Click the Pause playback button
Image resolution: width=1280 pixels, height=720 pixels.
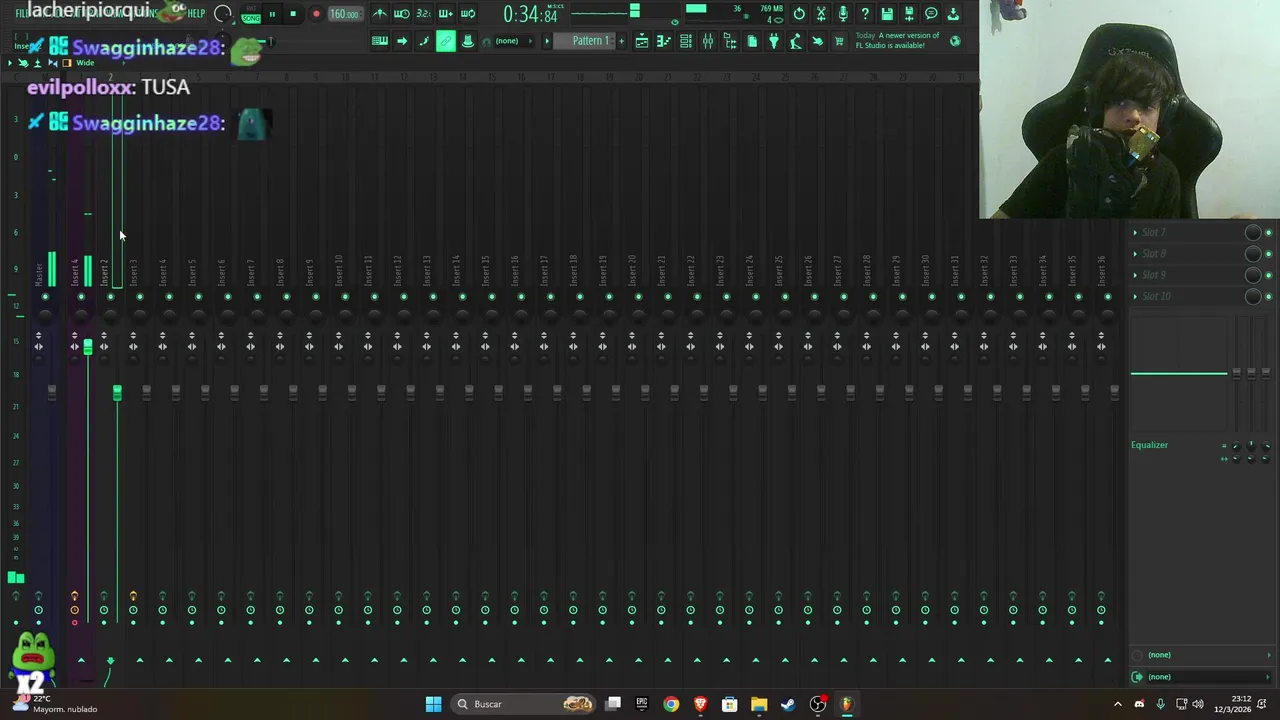click(272, 14)
